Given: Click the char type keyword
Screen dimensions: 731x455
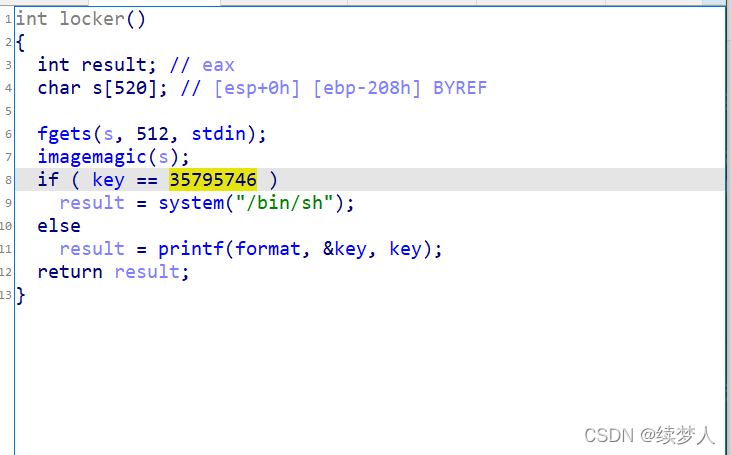Looking at the screenshot, I should pyautogui.click(x=59, y=88).
